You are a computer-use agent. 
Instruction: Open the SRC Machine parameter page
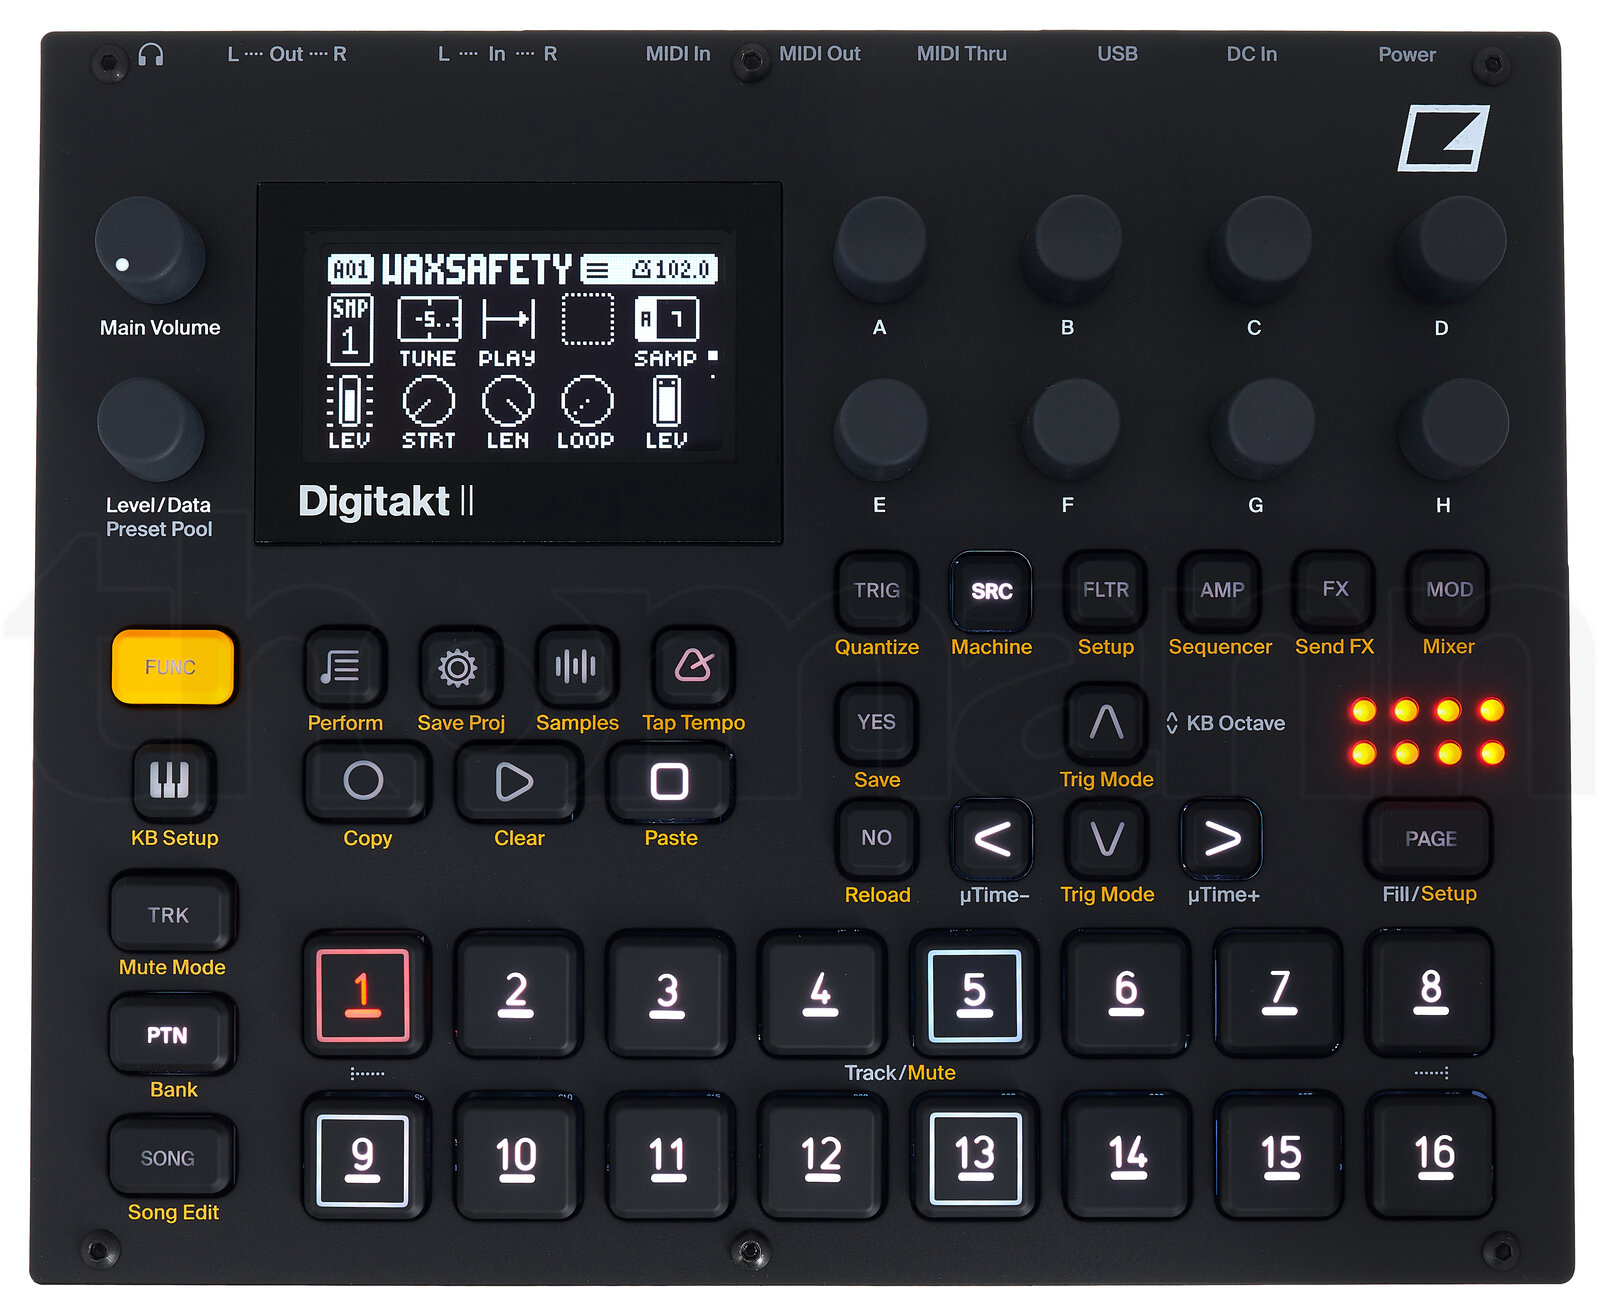991,590
